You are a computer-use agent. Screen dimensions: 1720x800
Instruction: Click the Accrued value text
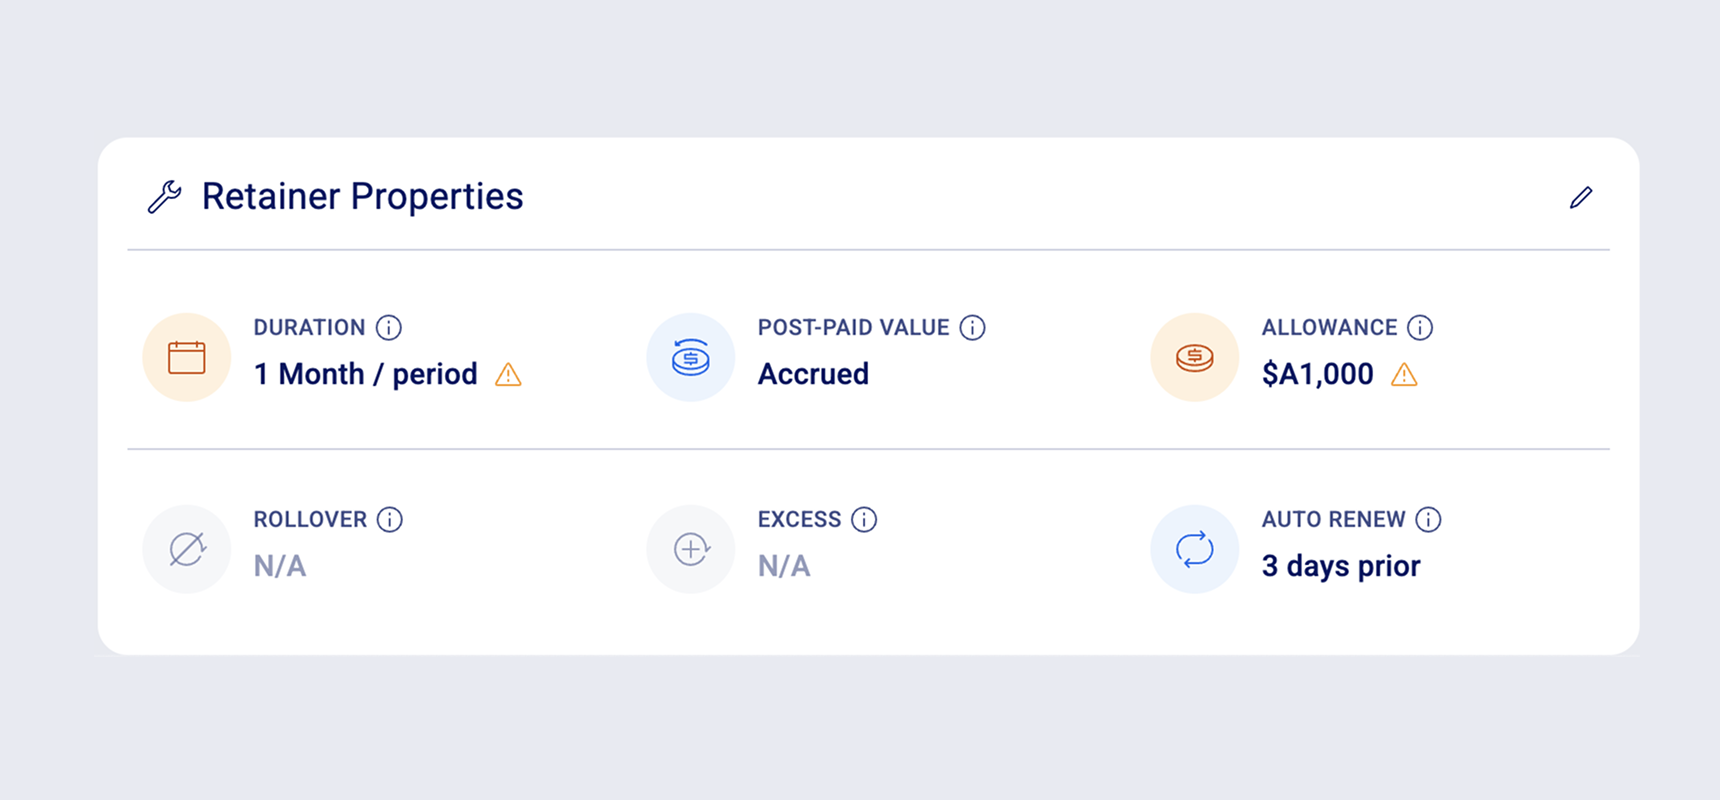pos(813,374)
